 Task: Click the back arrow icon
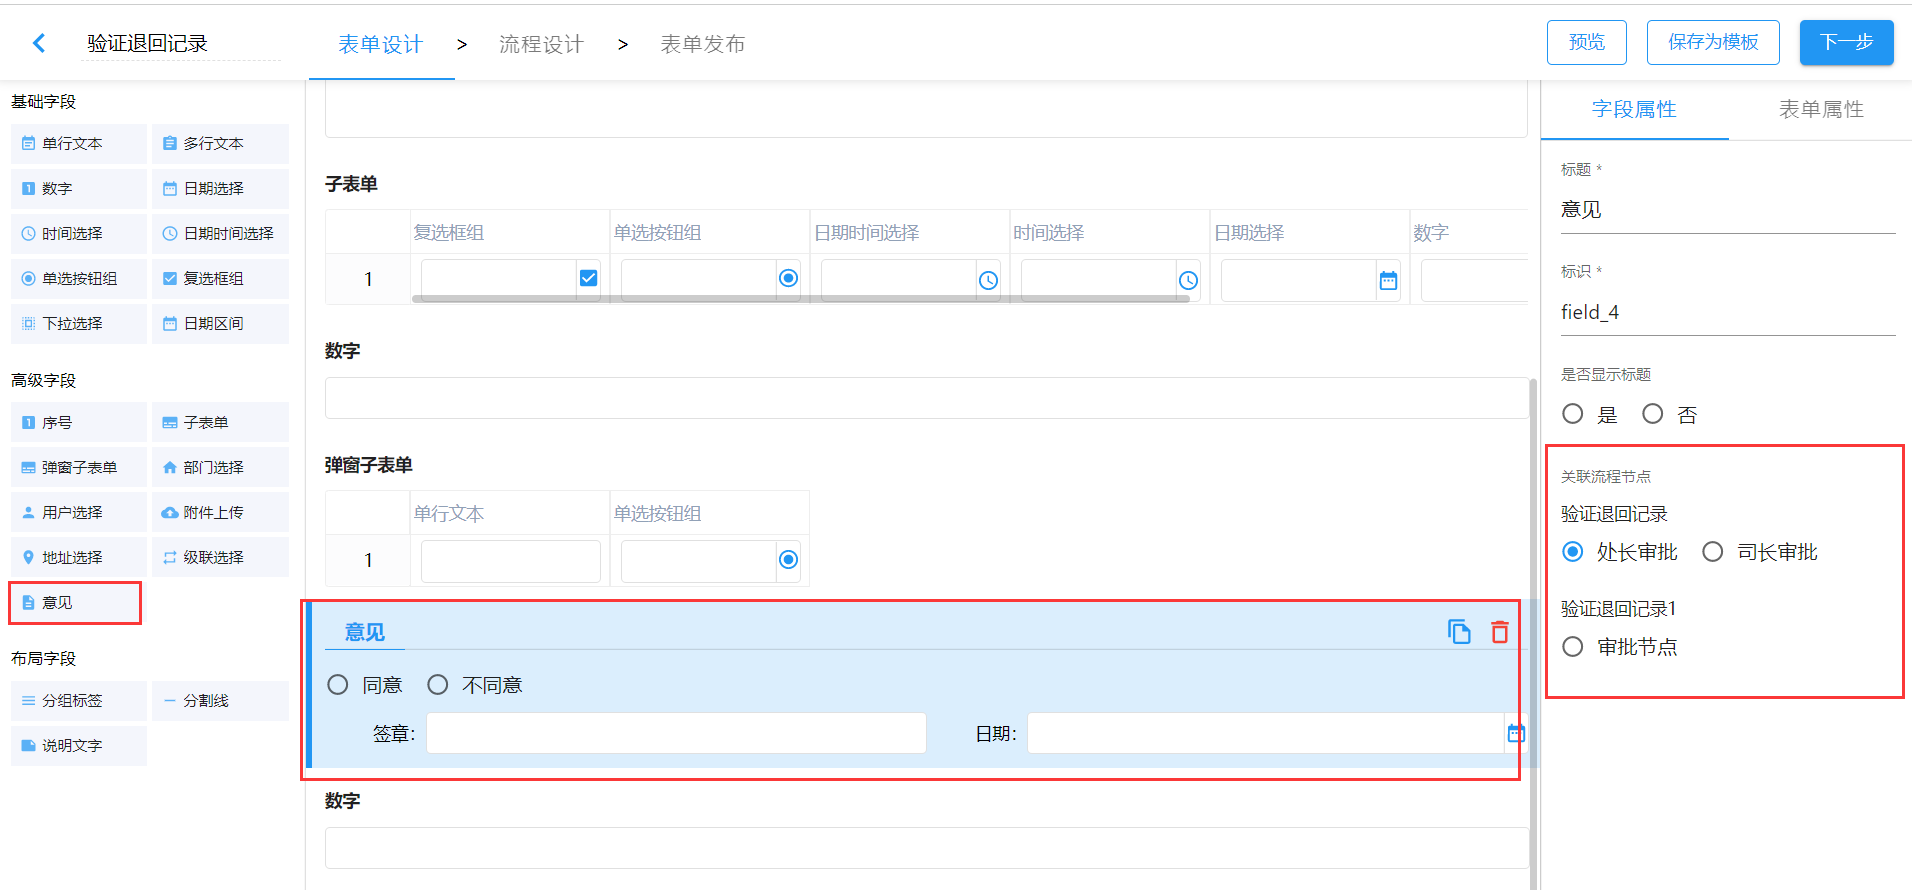(x=39, y=43)
